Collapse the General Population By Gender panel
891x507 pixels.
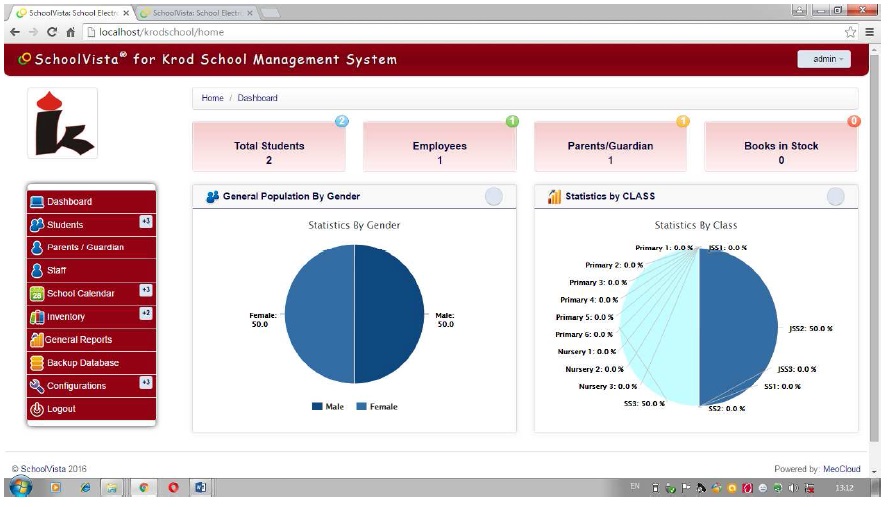point(493,196)
